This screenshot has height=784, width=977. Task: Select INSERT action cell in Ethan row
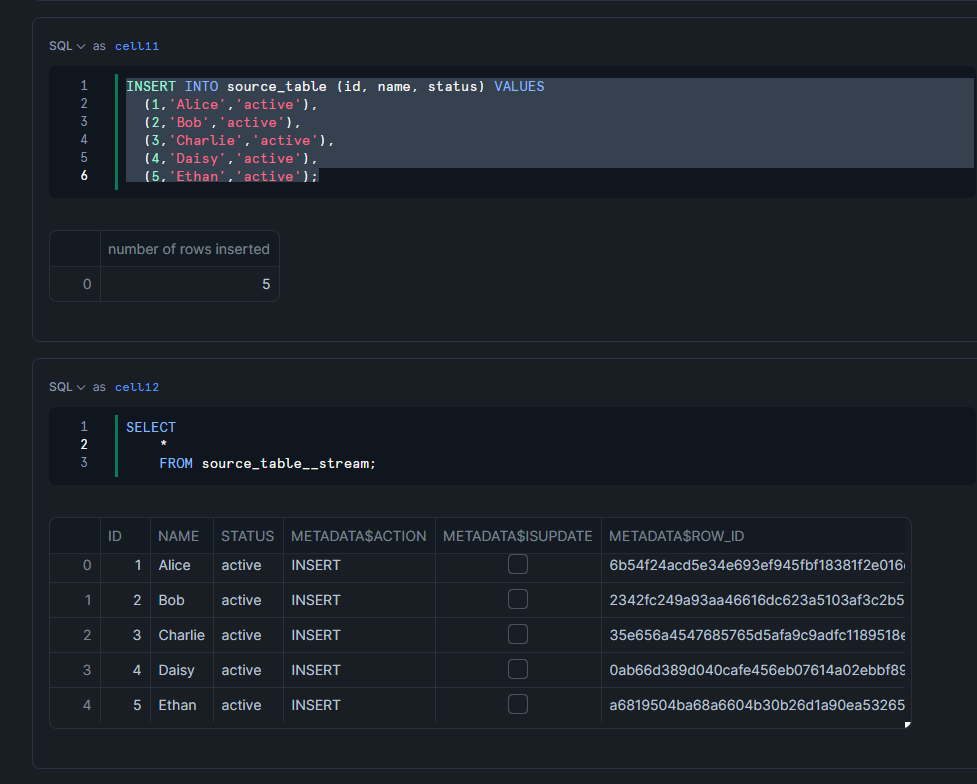point(359,705)
